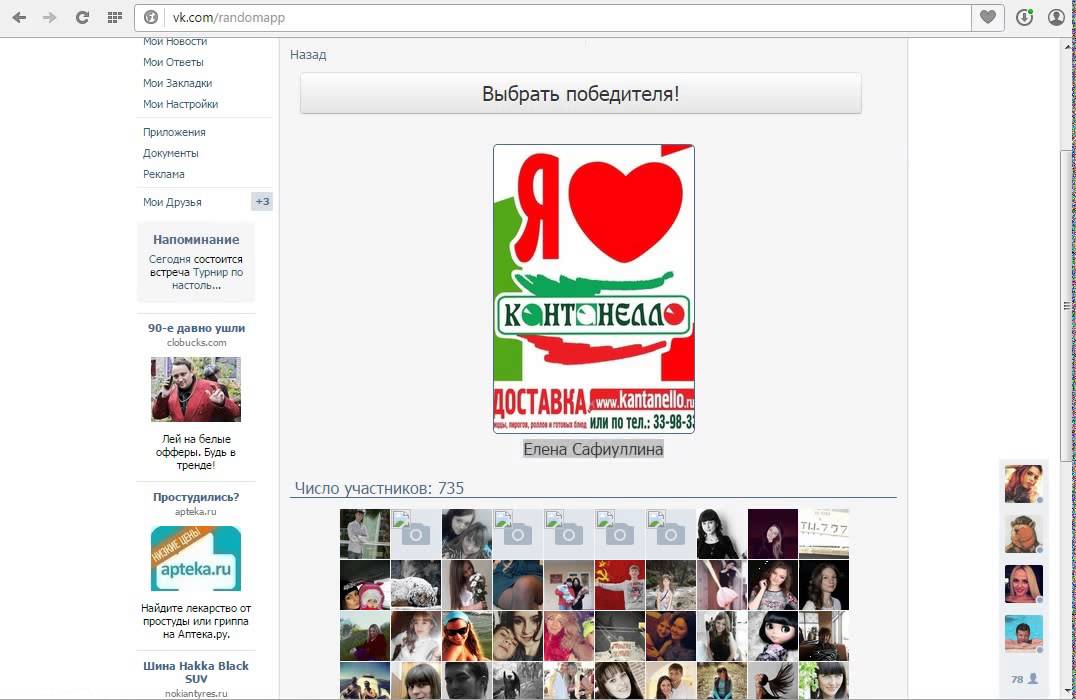Click the vk.com/randomapp address bar
1076x700 pixels.
pyautogui.click(x=552, y=17)
